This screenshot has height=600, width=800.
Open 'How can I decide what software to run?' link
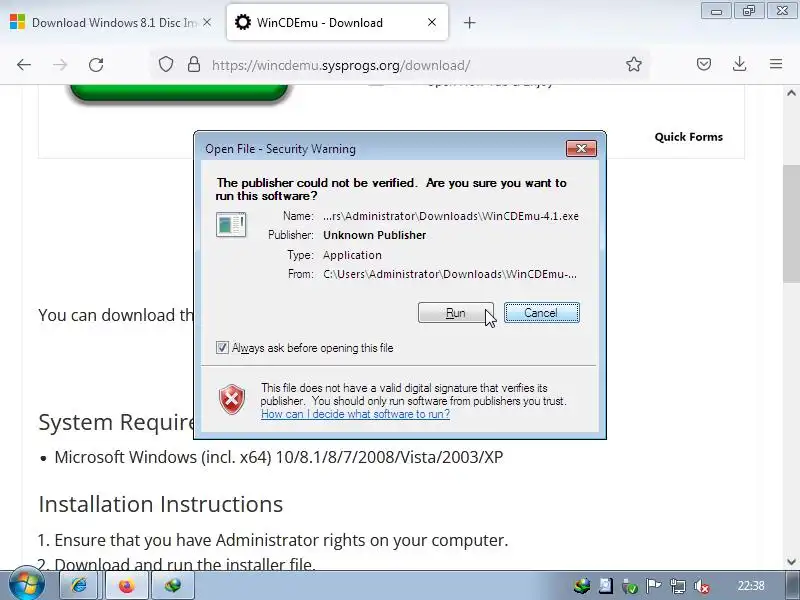click(x=355, y=414)
